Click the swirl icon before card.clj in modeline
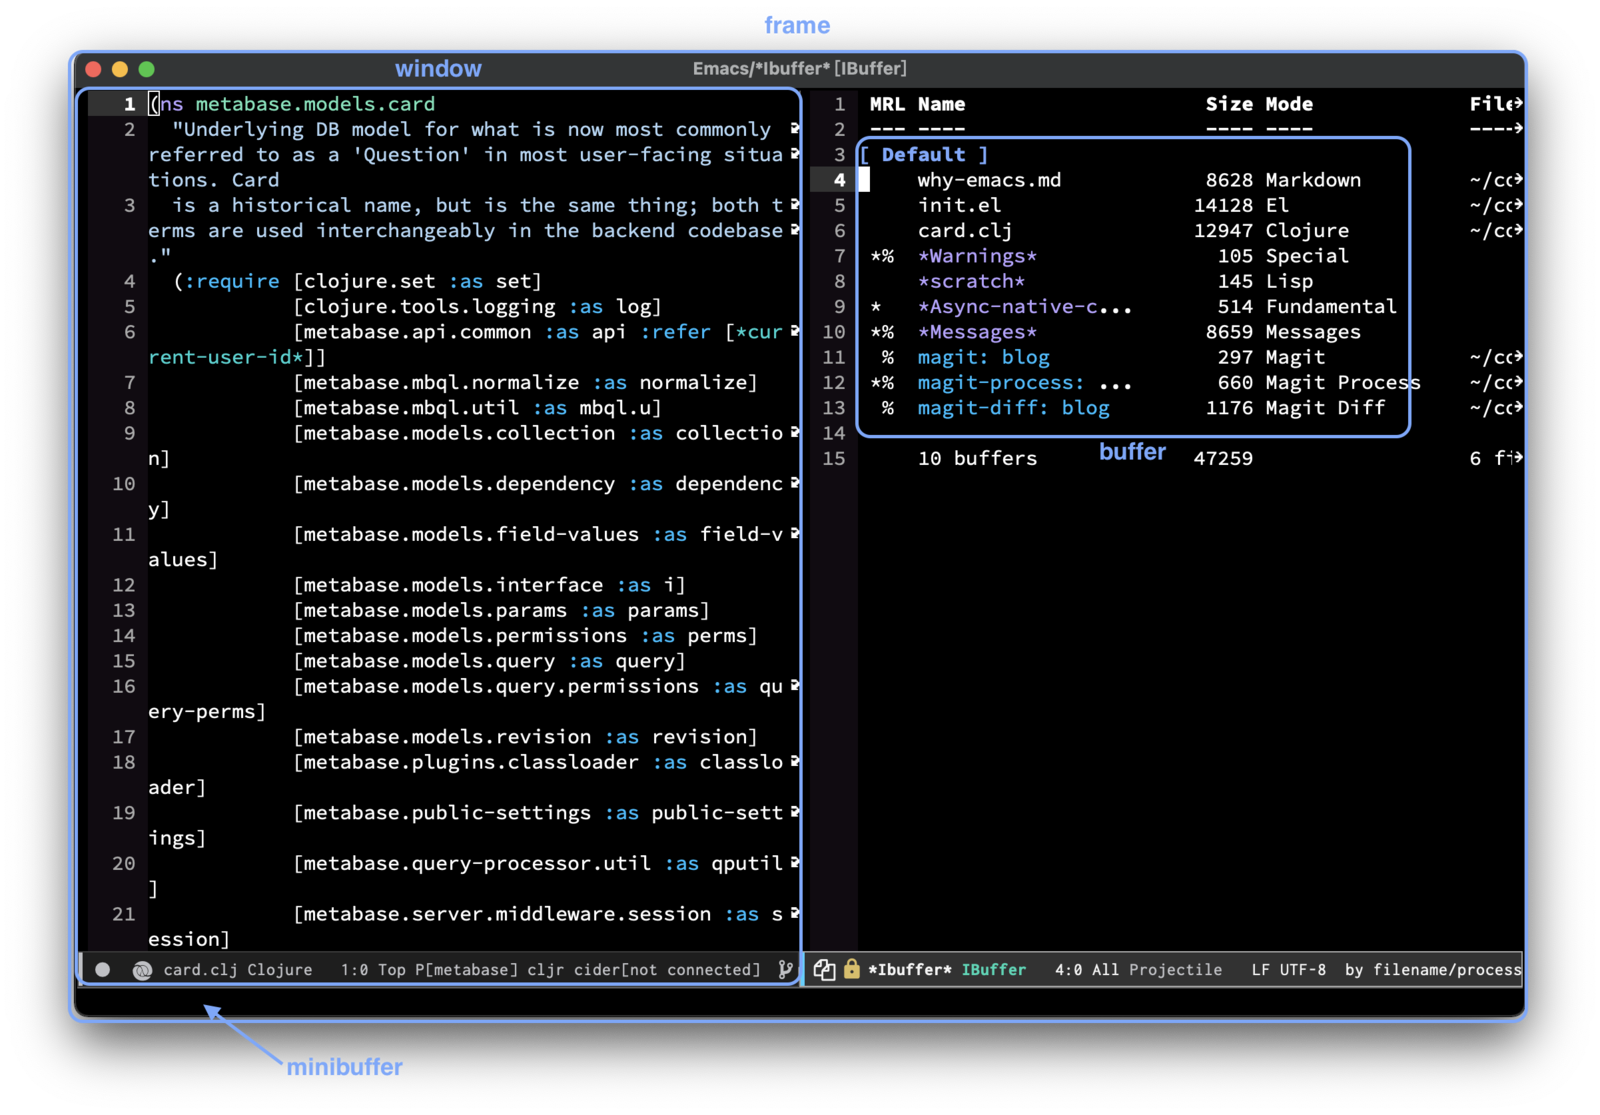 pos(142,970)
